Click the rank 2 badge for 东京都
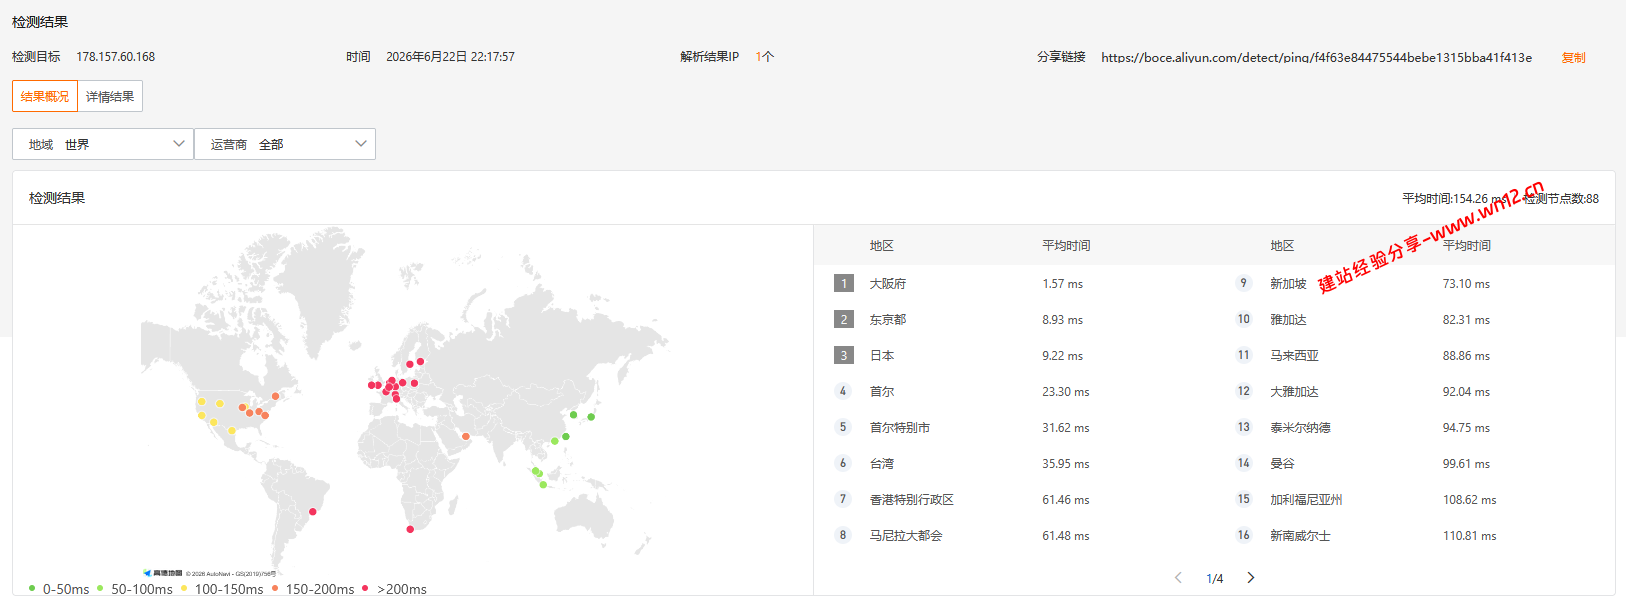 (x=844, y=319)
